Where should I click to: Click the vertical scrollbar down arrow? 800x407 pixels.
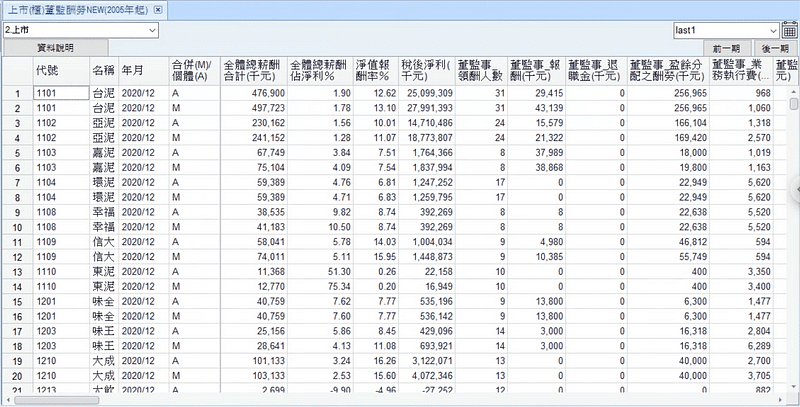click(x=794, y=386)
